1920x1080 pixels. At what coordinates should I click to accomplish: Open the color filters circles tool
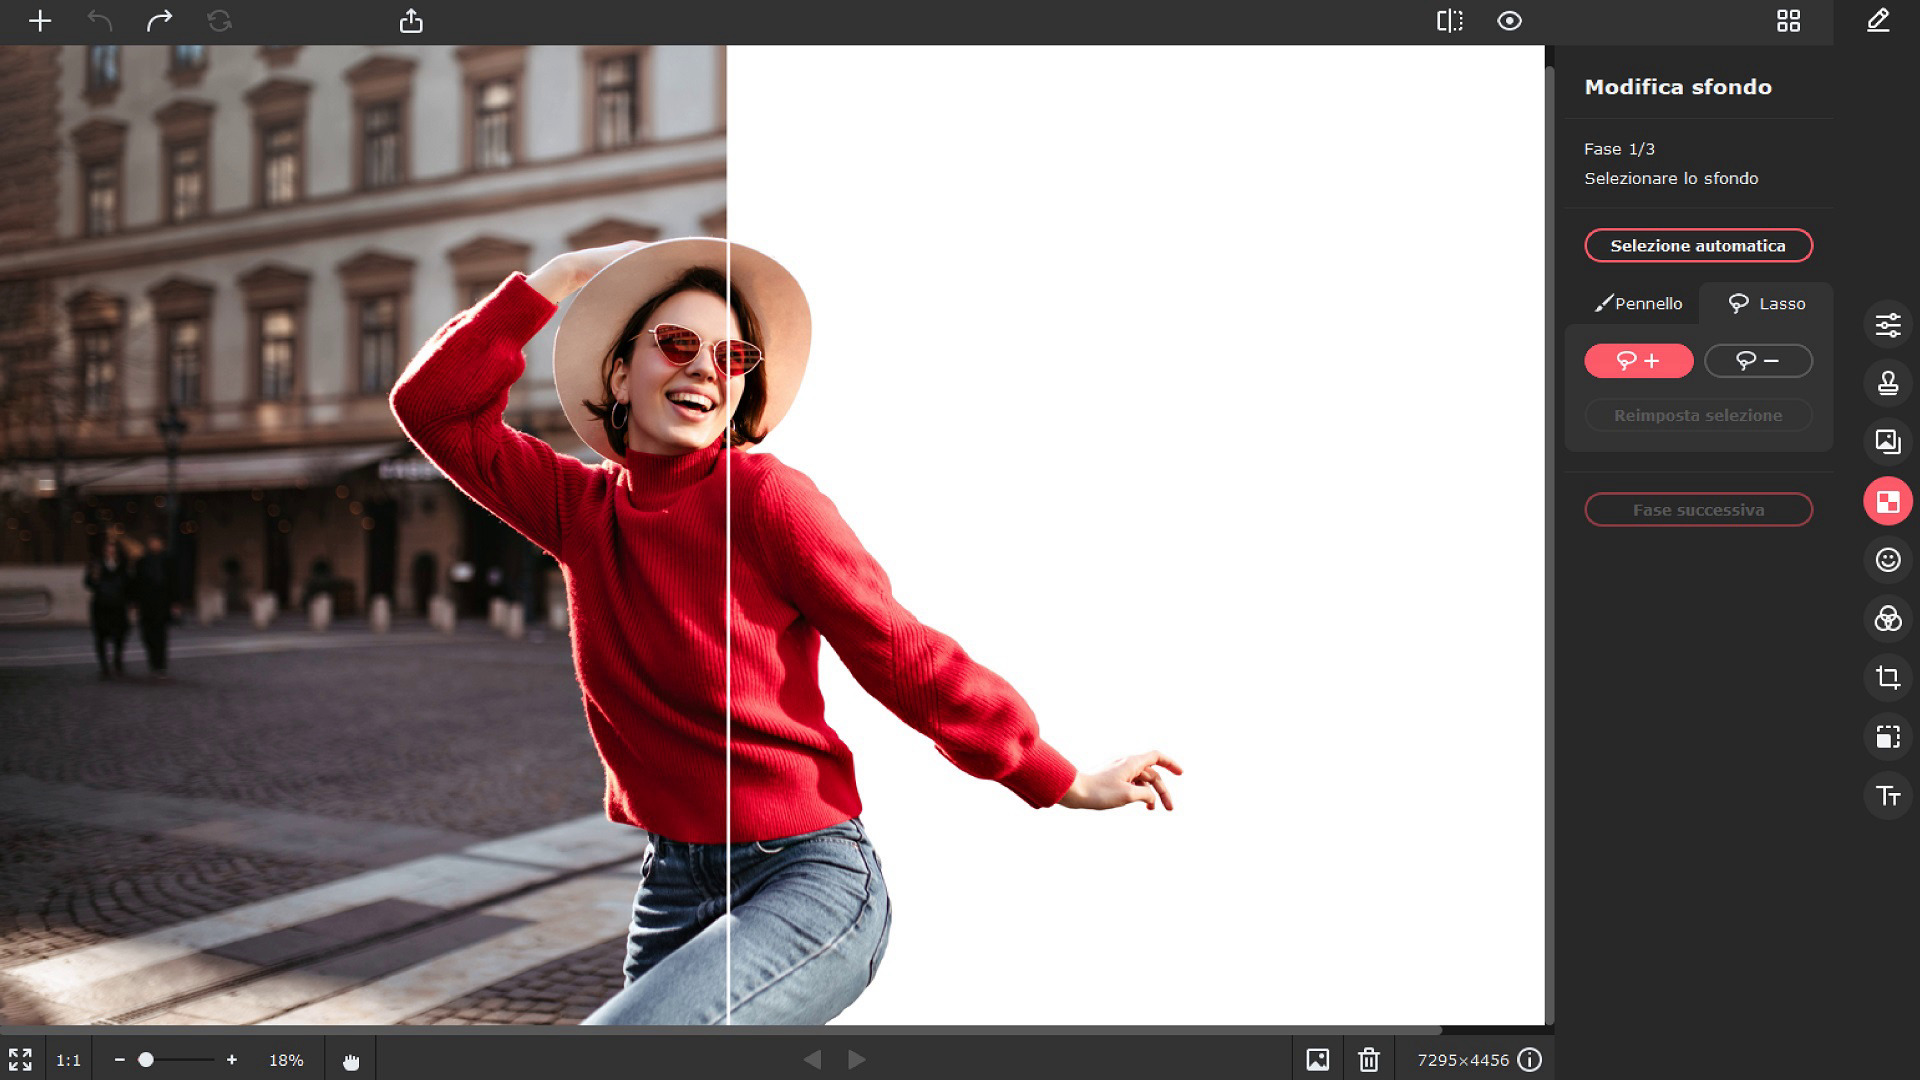coord(1887,619)
